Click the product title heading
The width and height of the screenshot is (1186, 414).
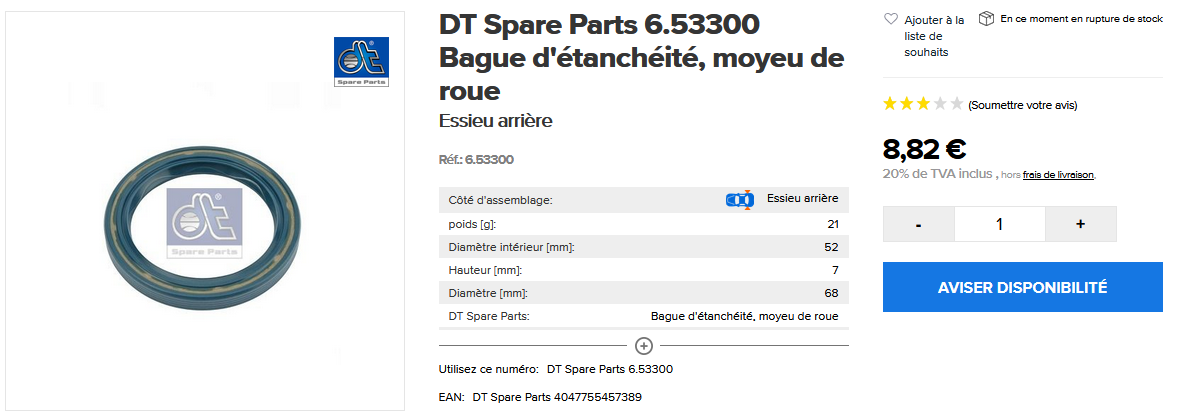[x=641, y=57]
